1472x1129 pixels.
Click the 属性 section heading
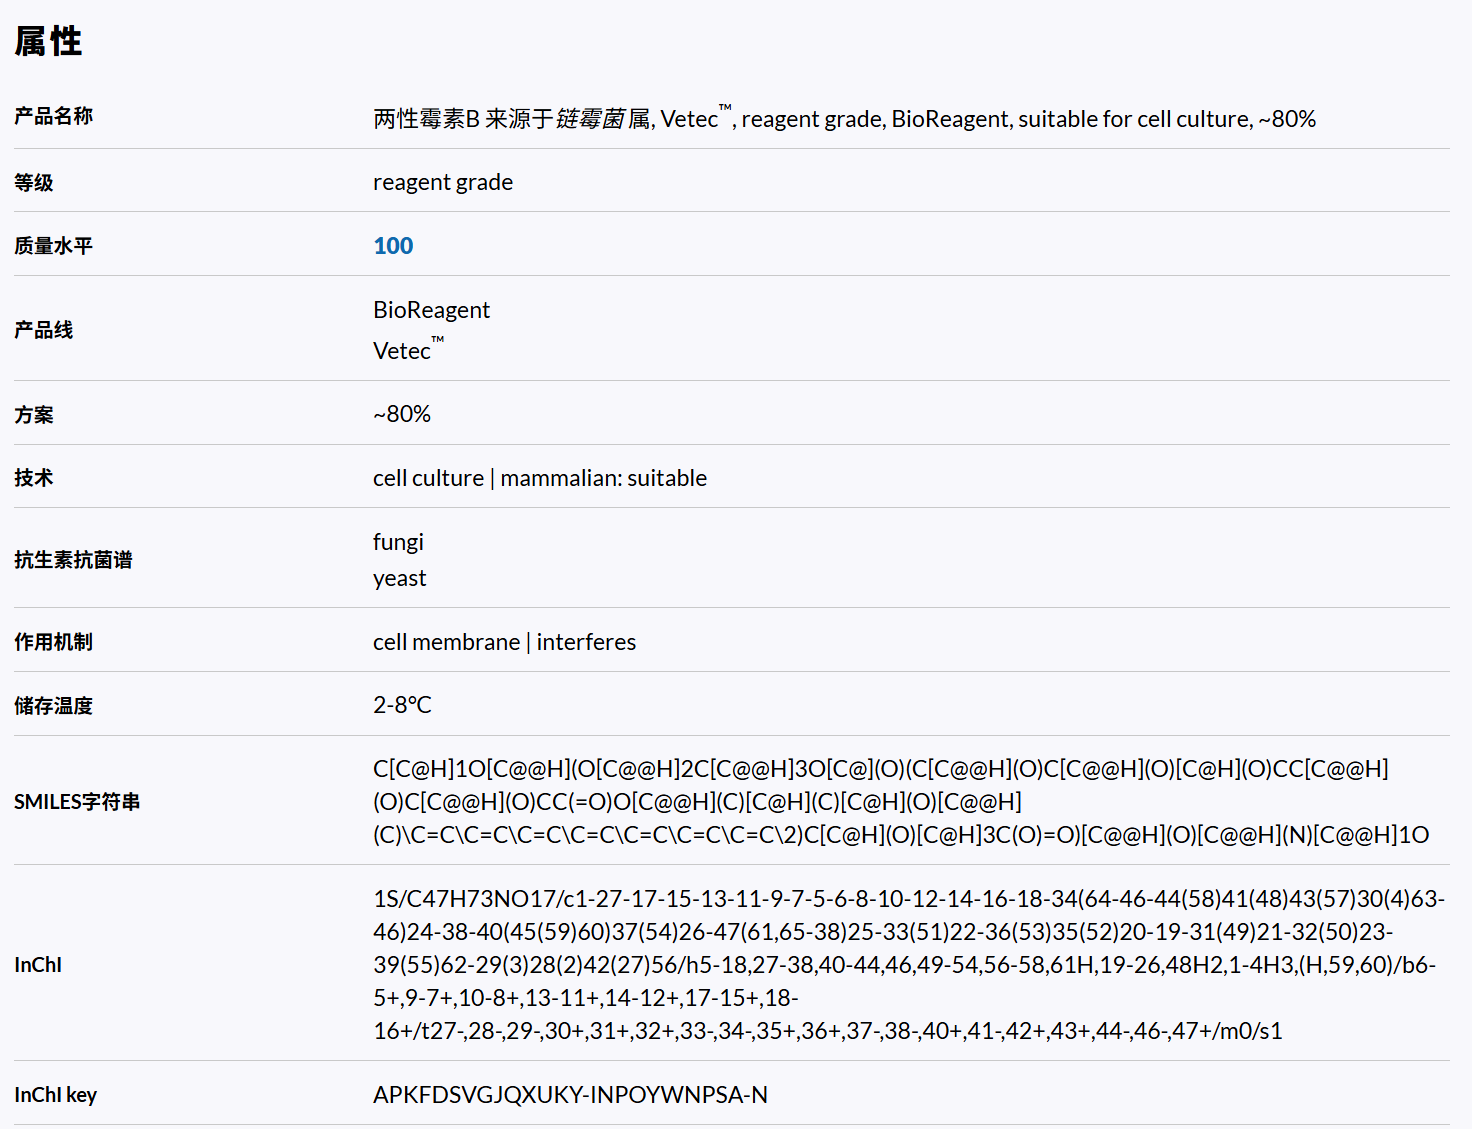tap(47, 42)
